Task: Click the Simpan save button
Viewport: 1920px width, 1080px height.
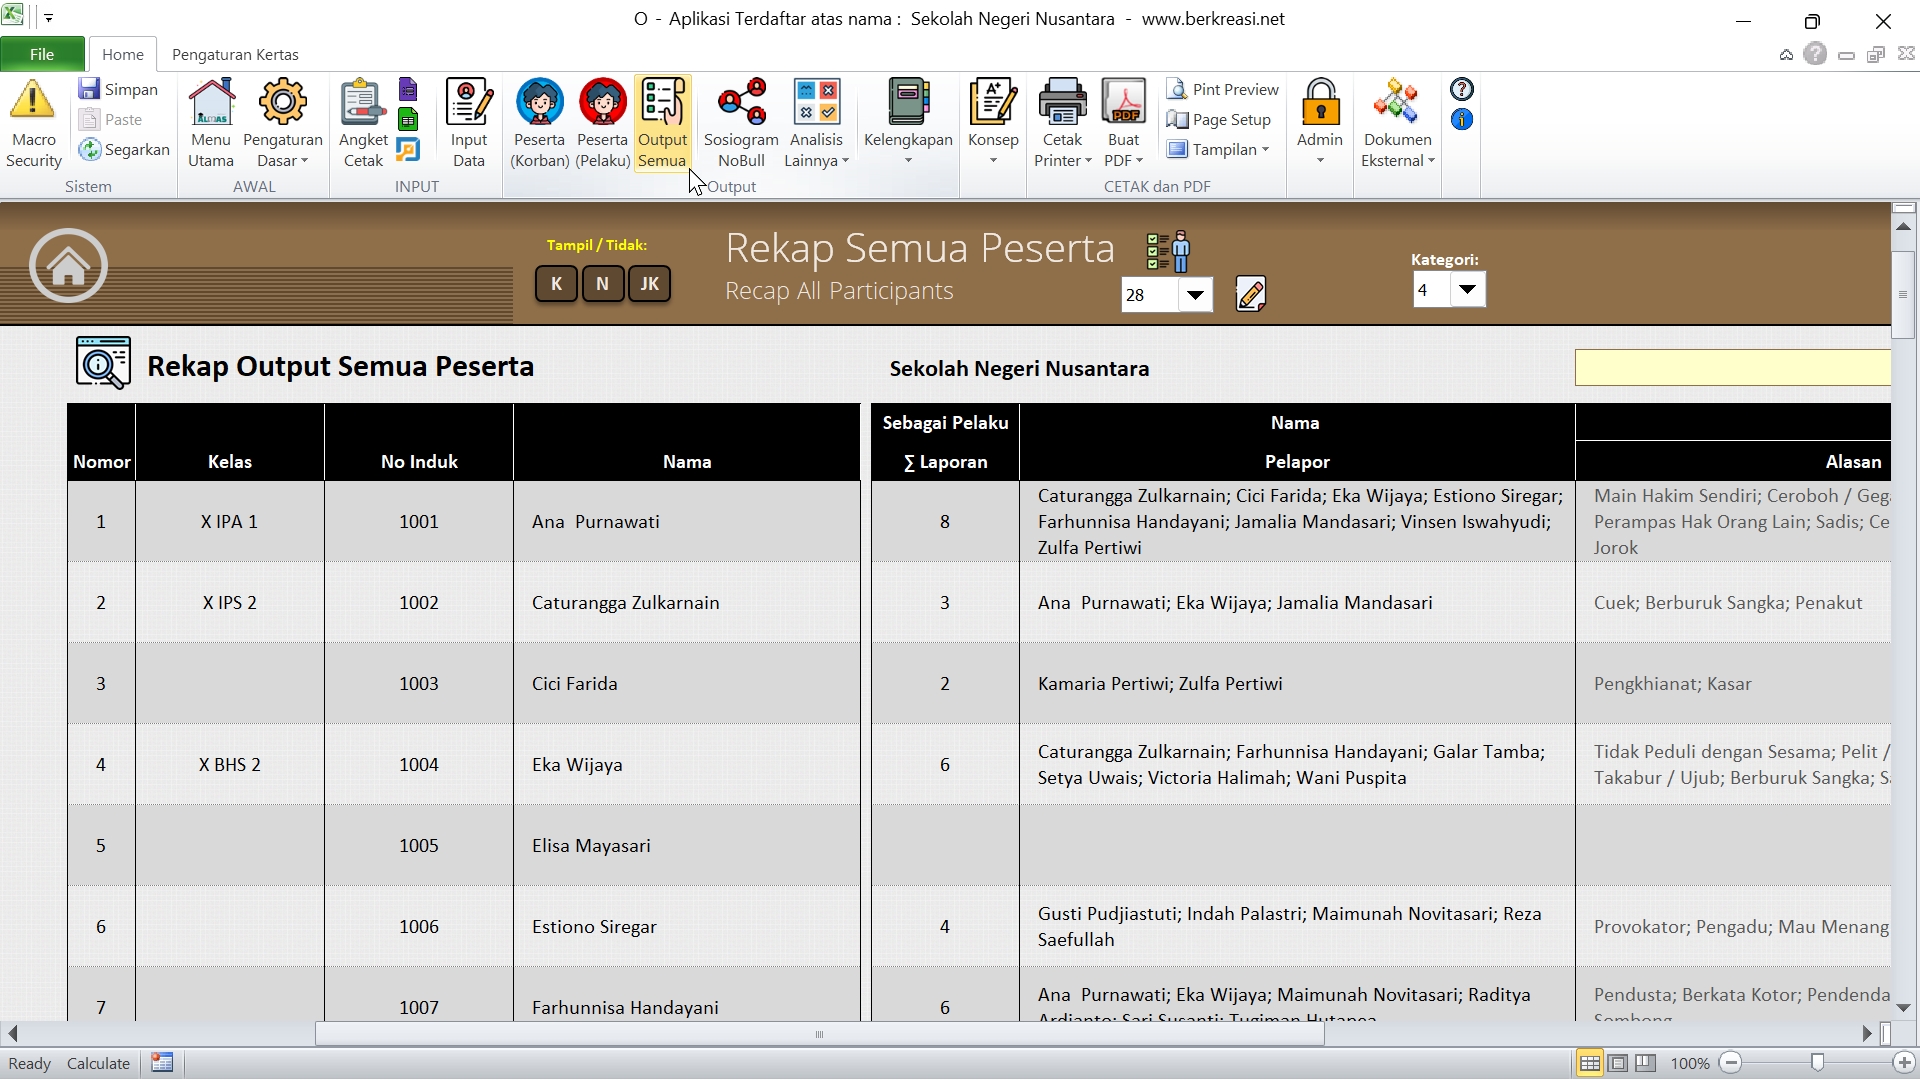Action: 118,89
